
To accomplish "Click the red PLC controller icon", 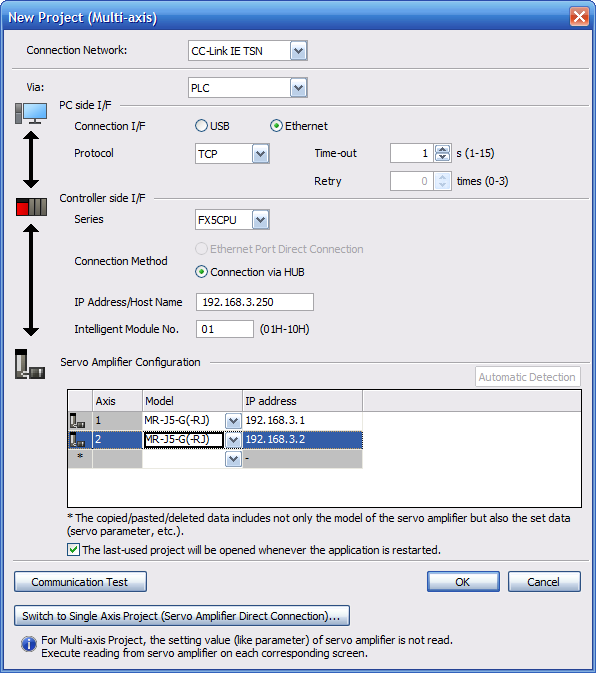I will coord(31,207).
